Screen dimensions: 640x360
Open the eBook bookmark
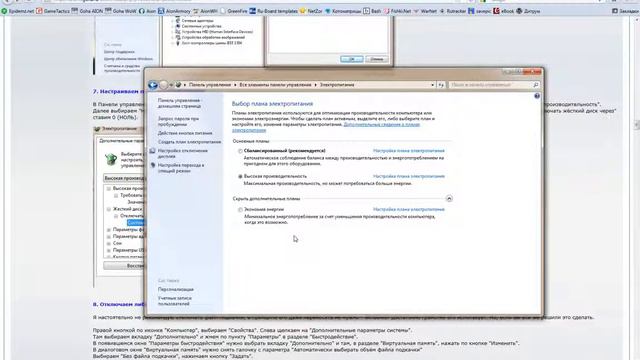(503, 11)
